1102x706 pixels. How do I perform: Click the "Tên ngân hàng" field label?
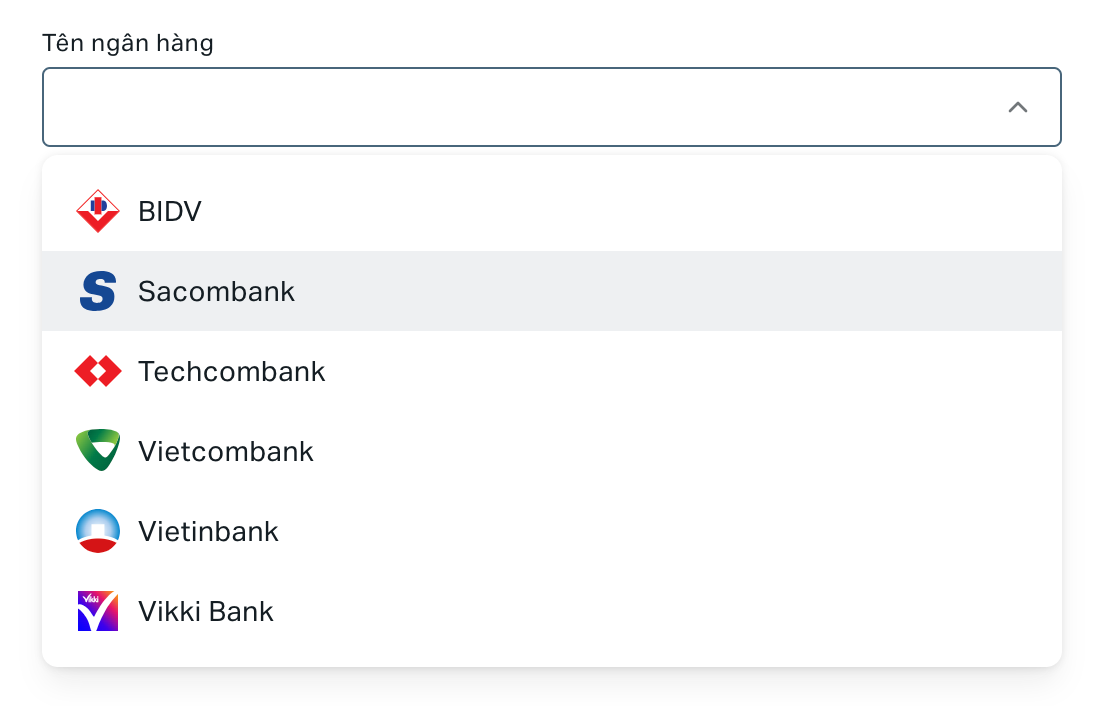click(x=128, y=43)
